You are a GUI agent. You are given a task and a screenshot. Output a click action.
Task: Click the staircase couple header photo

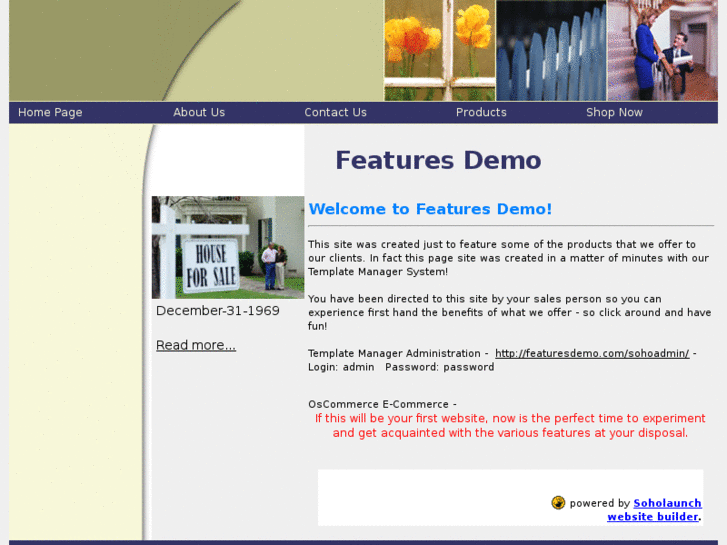pyautogui.click(x=663, y=50)
